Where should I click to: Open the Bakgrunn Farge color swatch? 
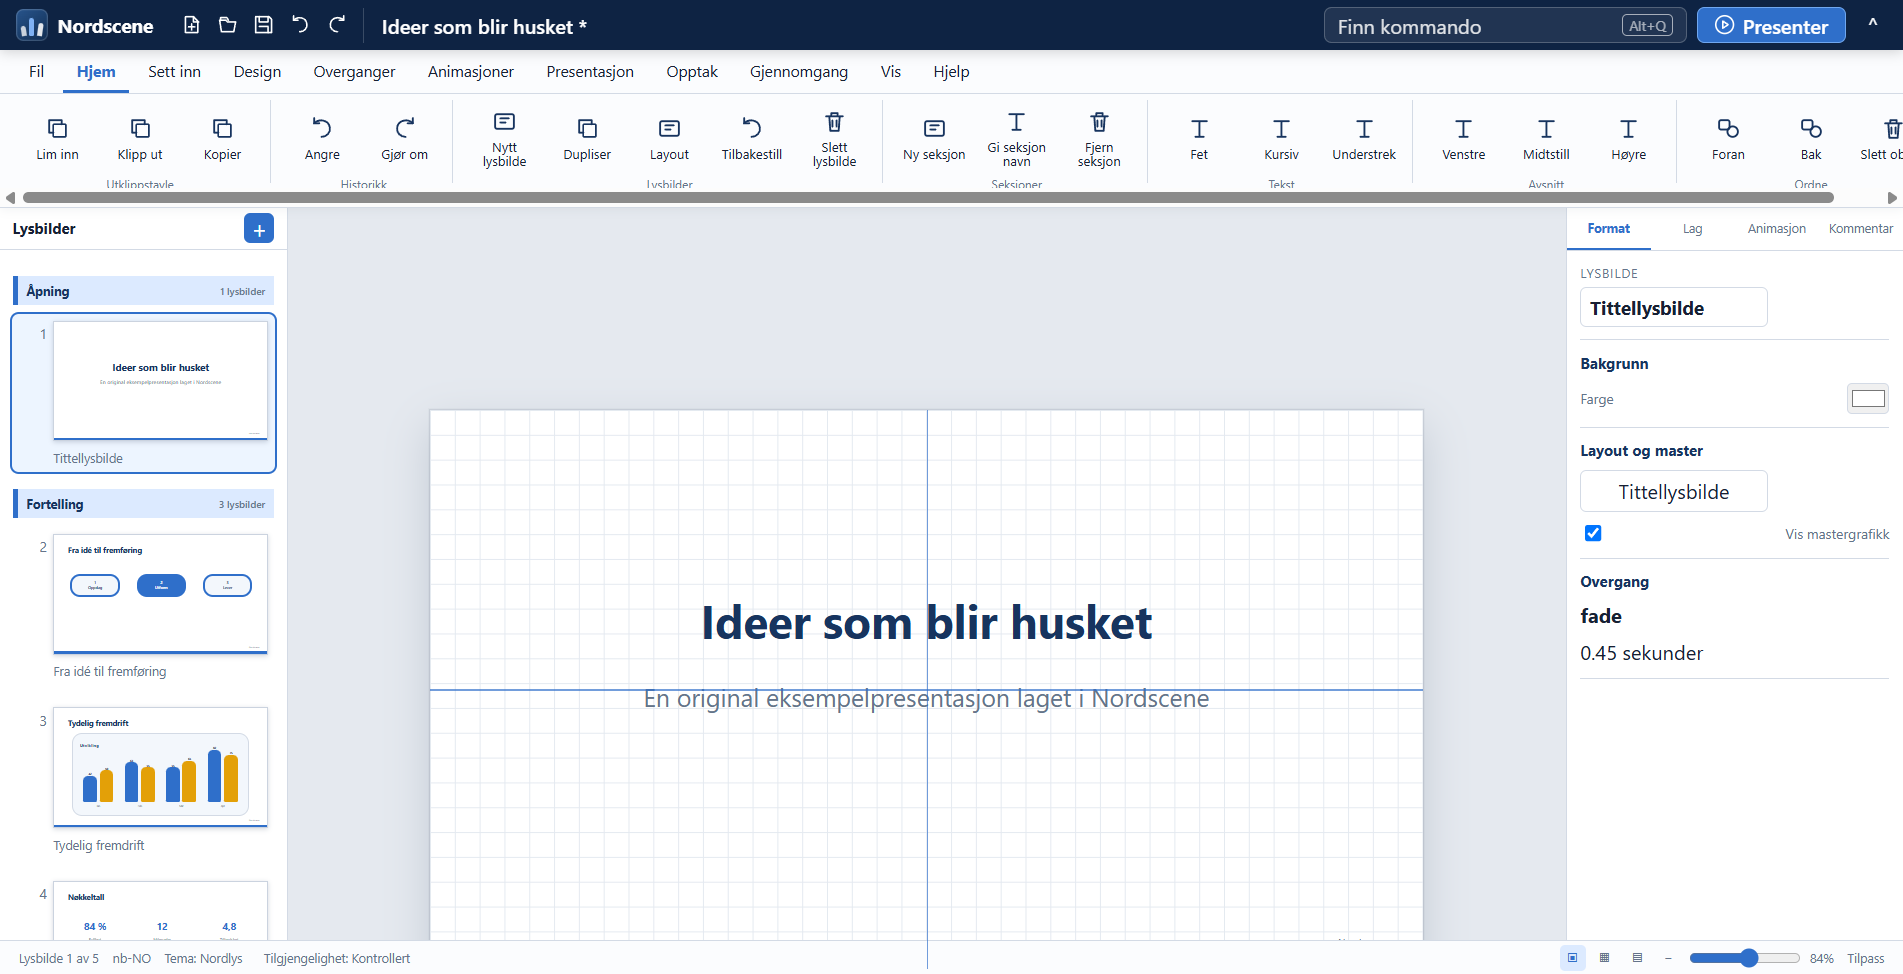[1867, 399]
